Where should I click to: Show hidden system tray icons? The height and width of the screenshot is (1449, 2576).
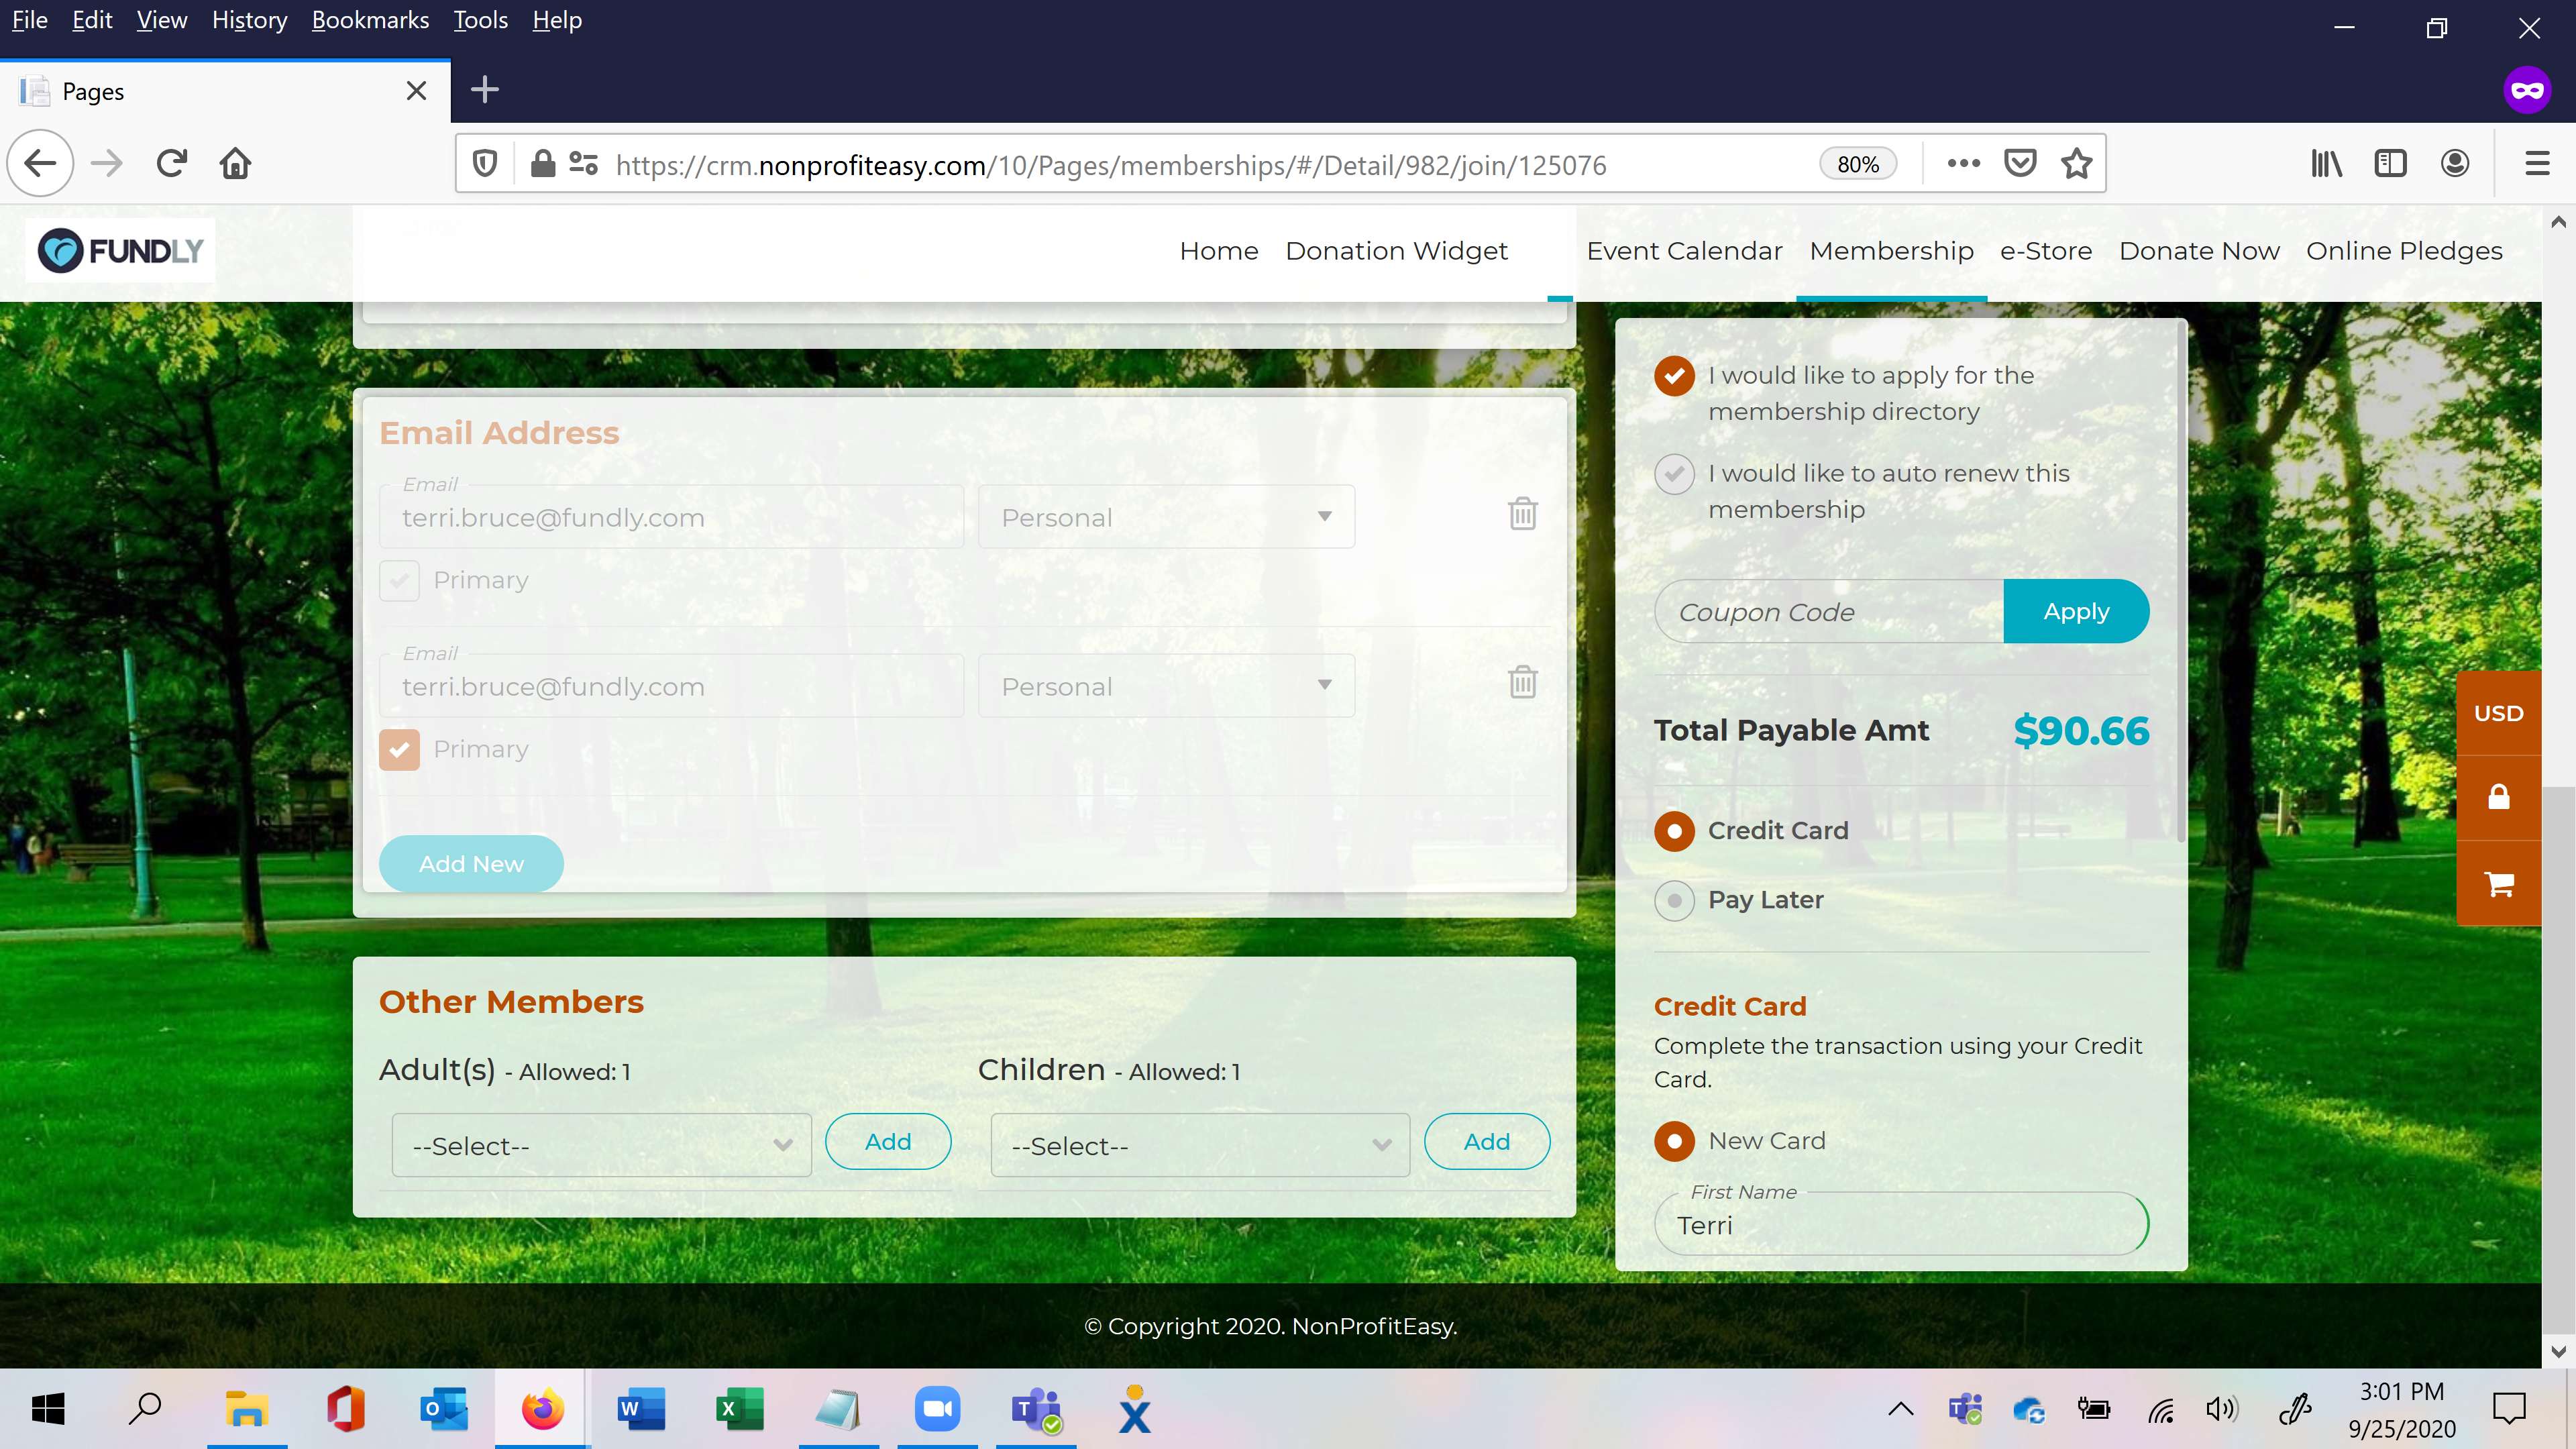click(x=1900, y=1409)
